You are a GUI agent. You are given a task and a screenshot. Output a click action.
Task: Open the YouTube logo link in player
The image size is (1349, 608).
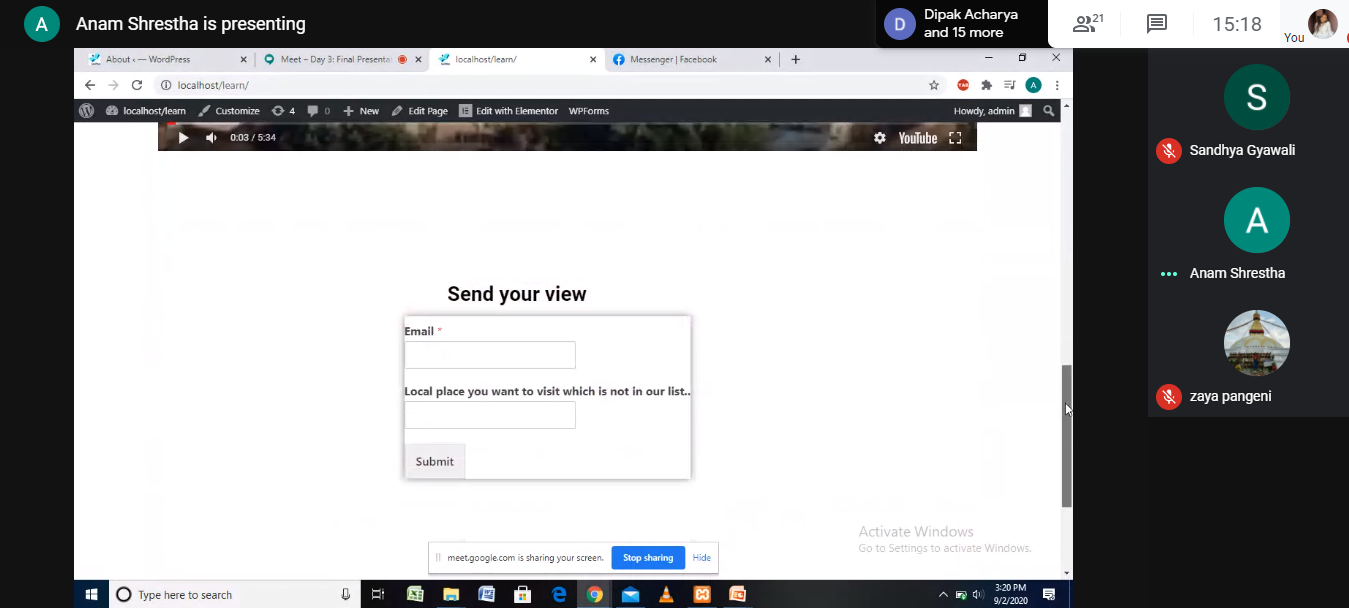(918, 138)
